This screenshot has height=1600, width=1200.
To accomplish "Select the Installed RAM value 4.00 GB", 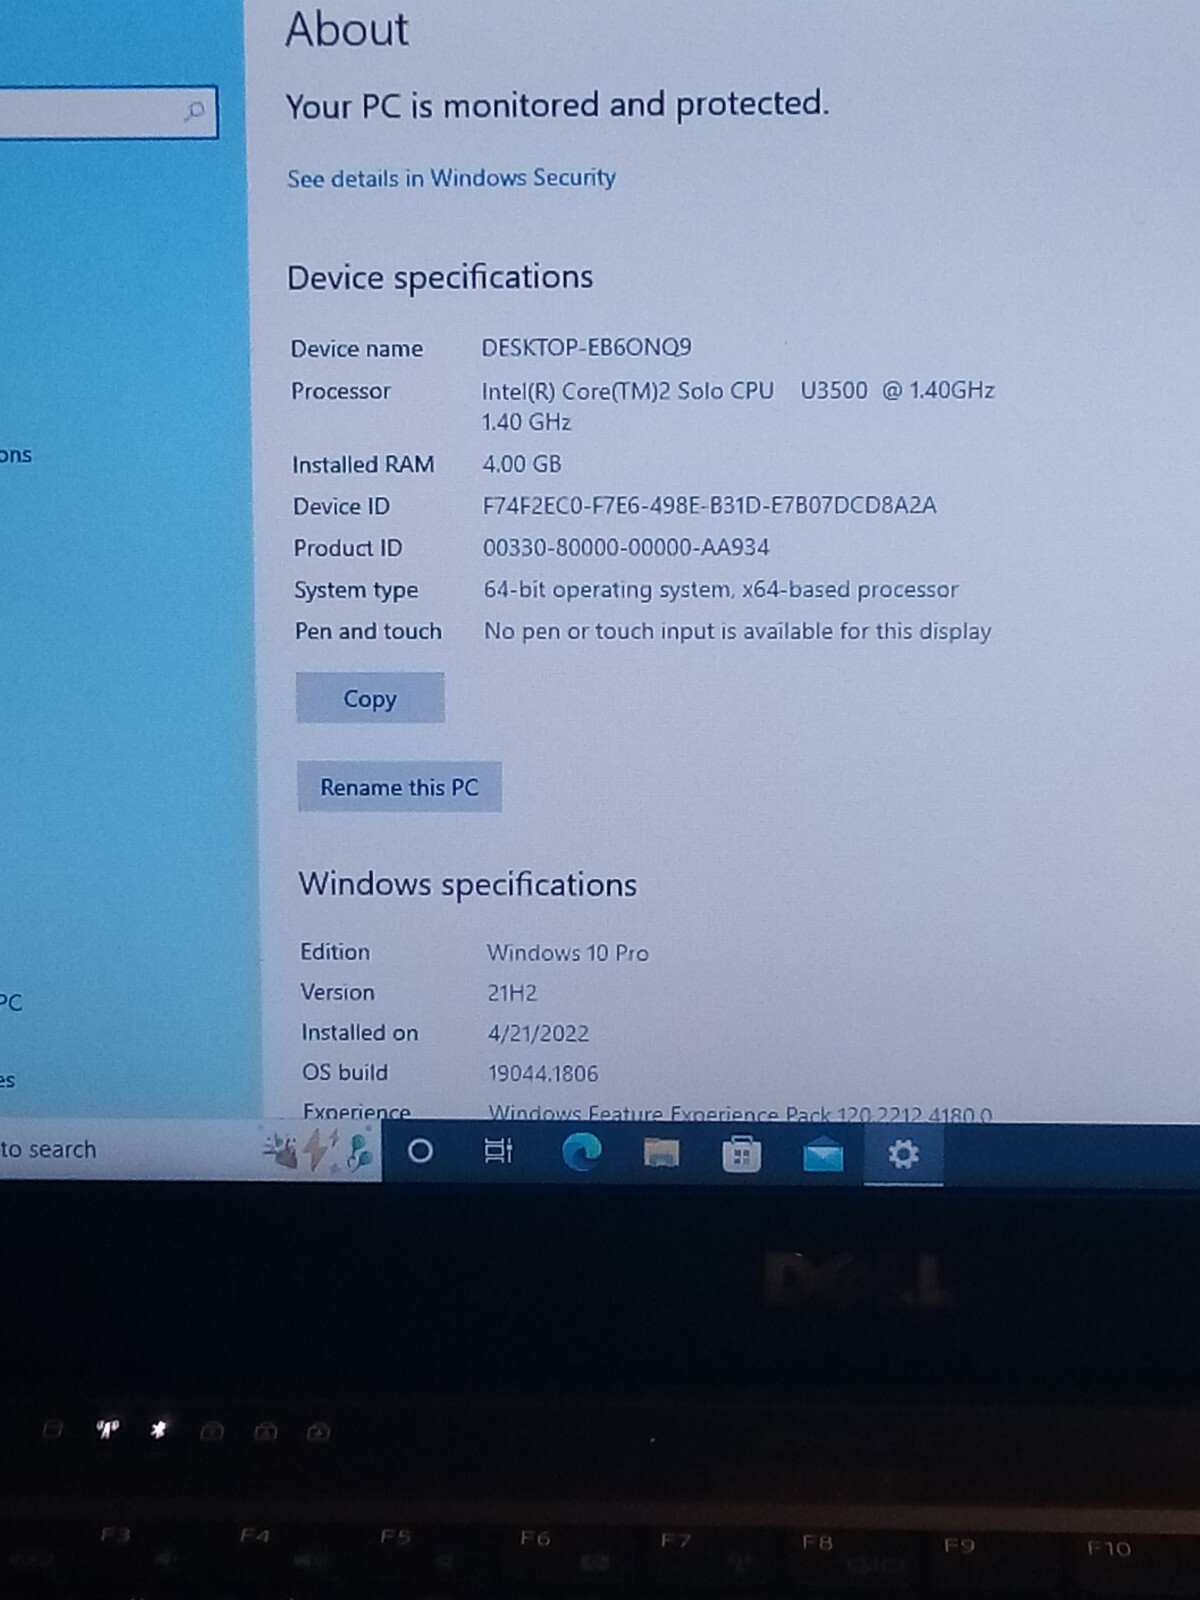I will coord(521,464).
